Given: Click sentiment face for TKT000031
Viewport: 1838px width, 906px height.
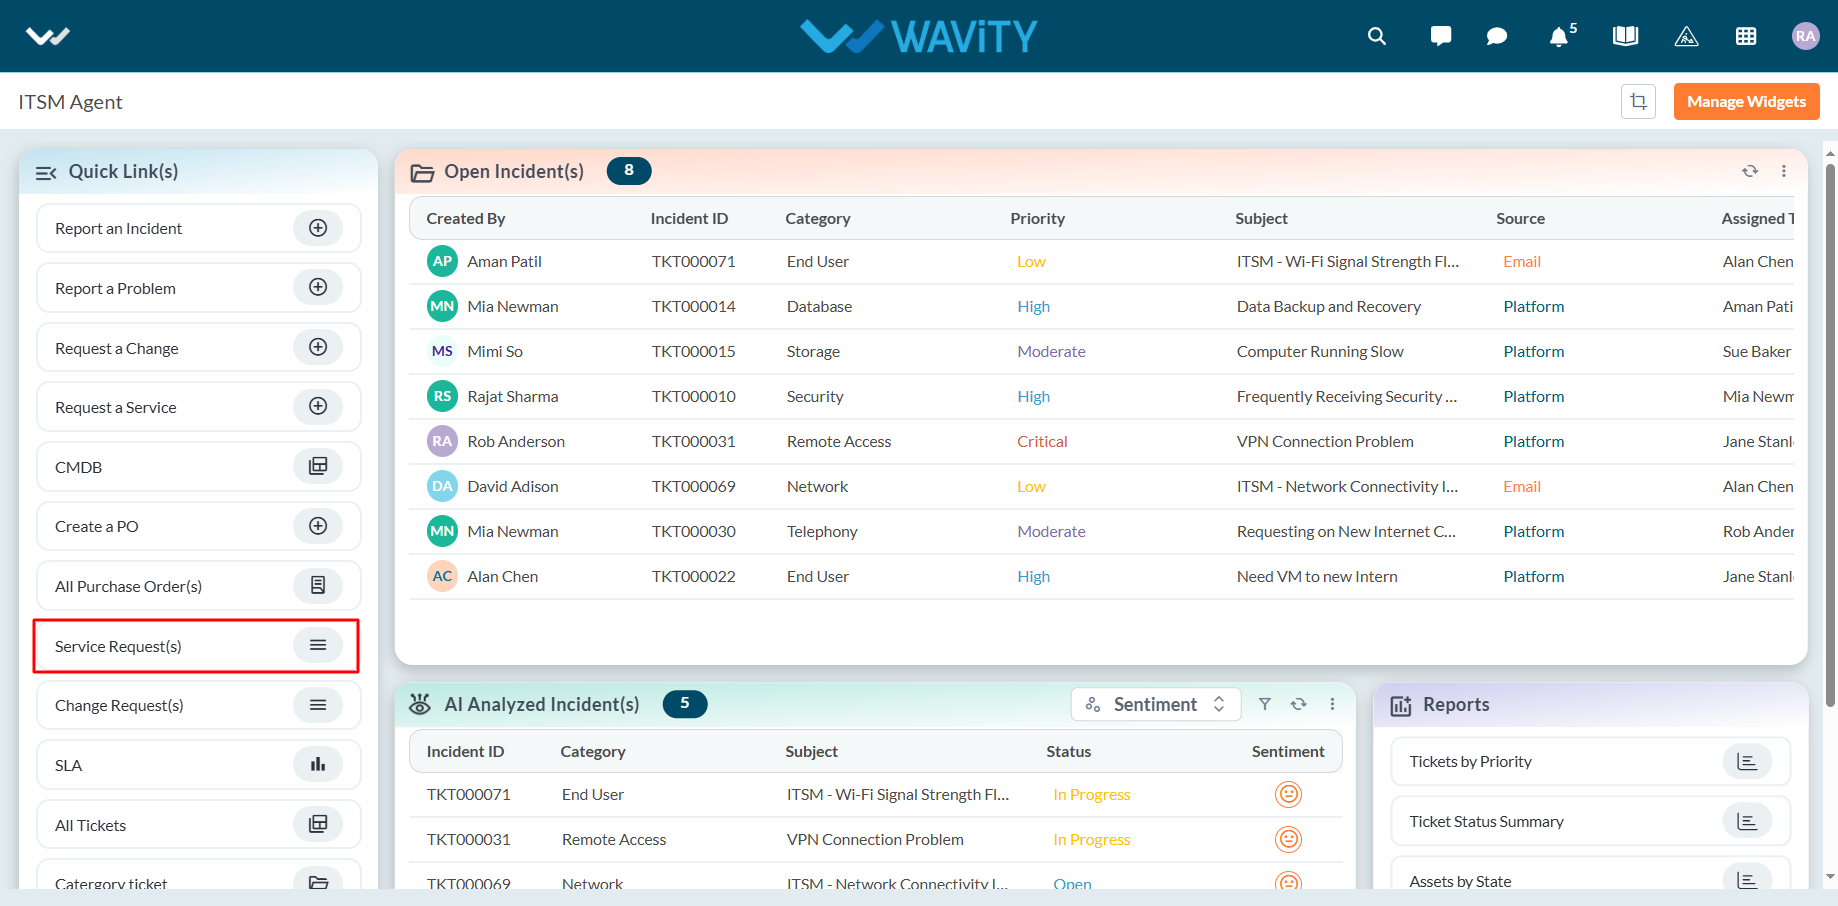Looking at the screenshot, I should (1288, 839).
